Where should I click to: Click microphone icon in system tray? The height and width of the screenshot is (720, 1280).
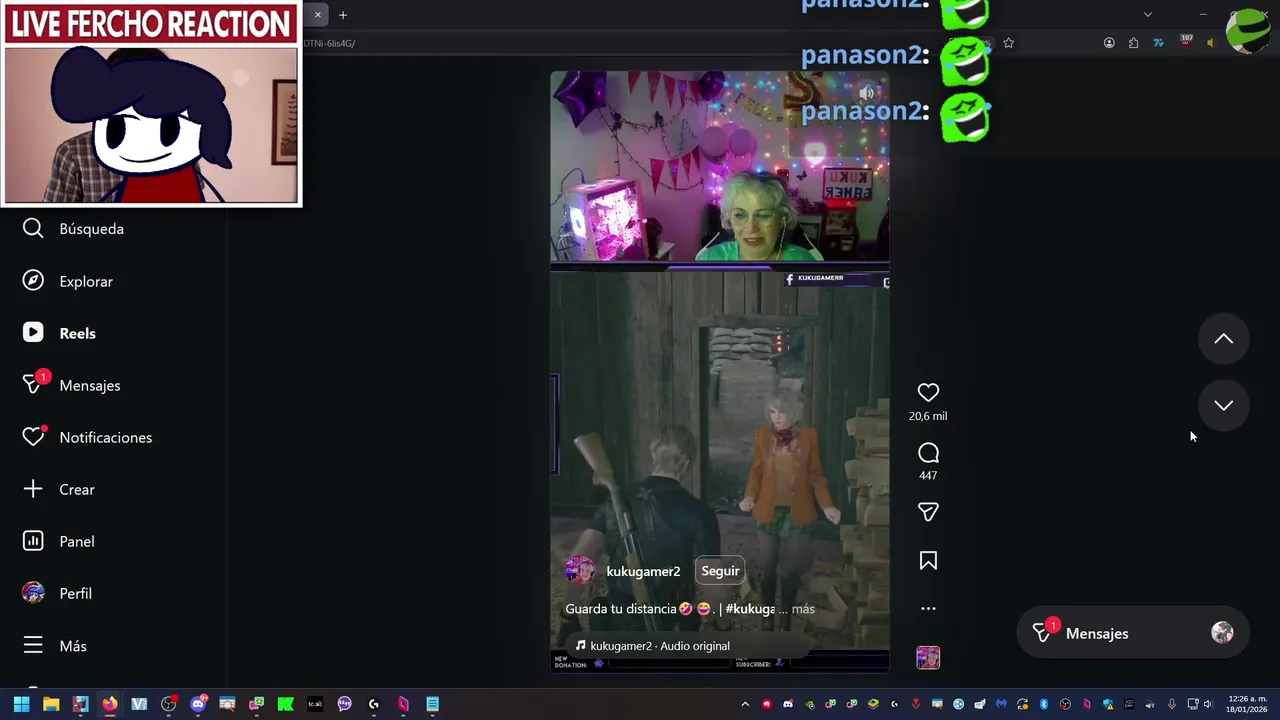click(x=1171, y=704)
